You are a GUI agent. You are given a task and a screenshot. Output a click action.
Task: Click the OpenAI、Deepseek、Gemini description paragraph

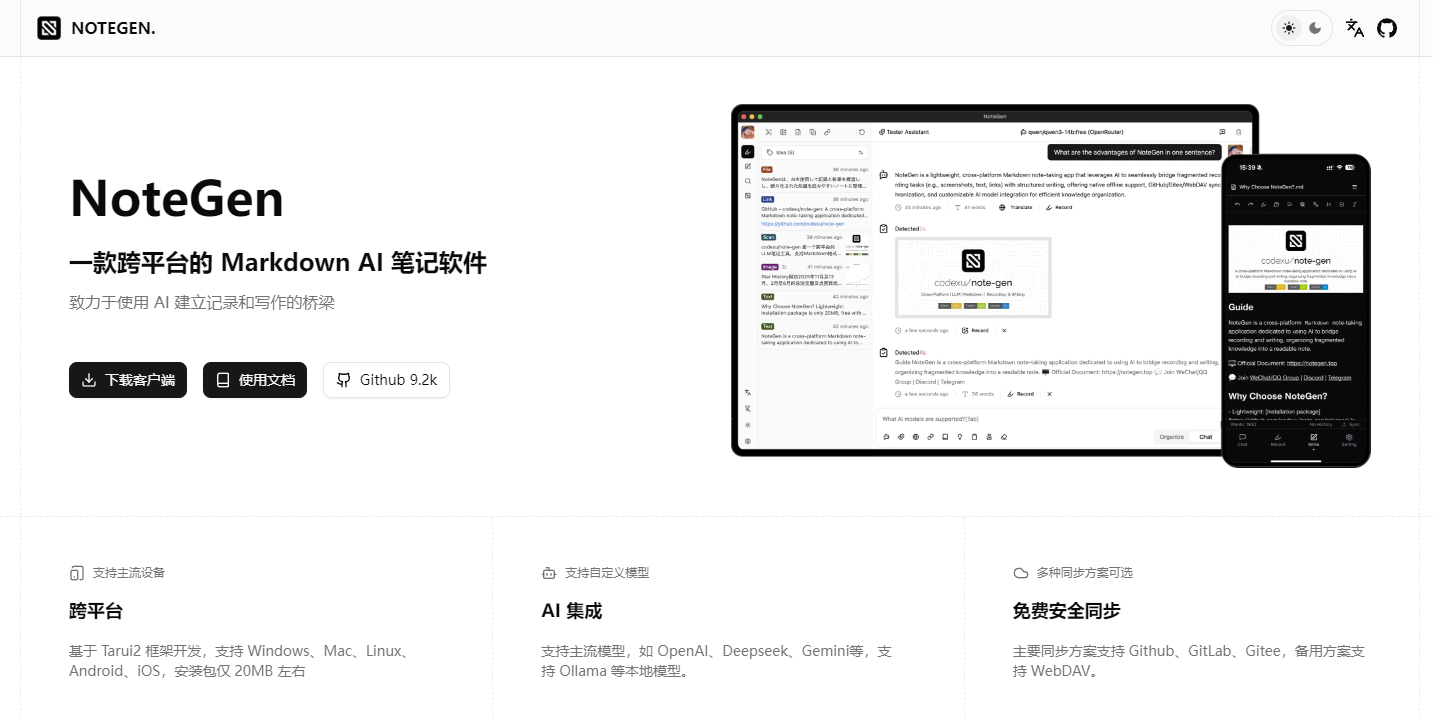716,661
